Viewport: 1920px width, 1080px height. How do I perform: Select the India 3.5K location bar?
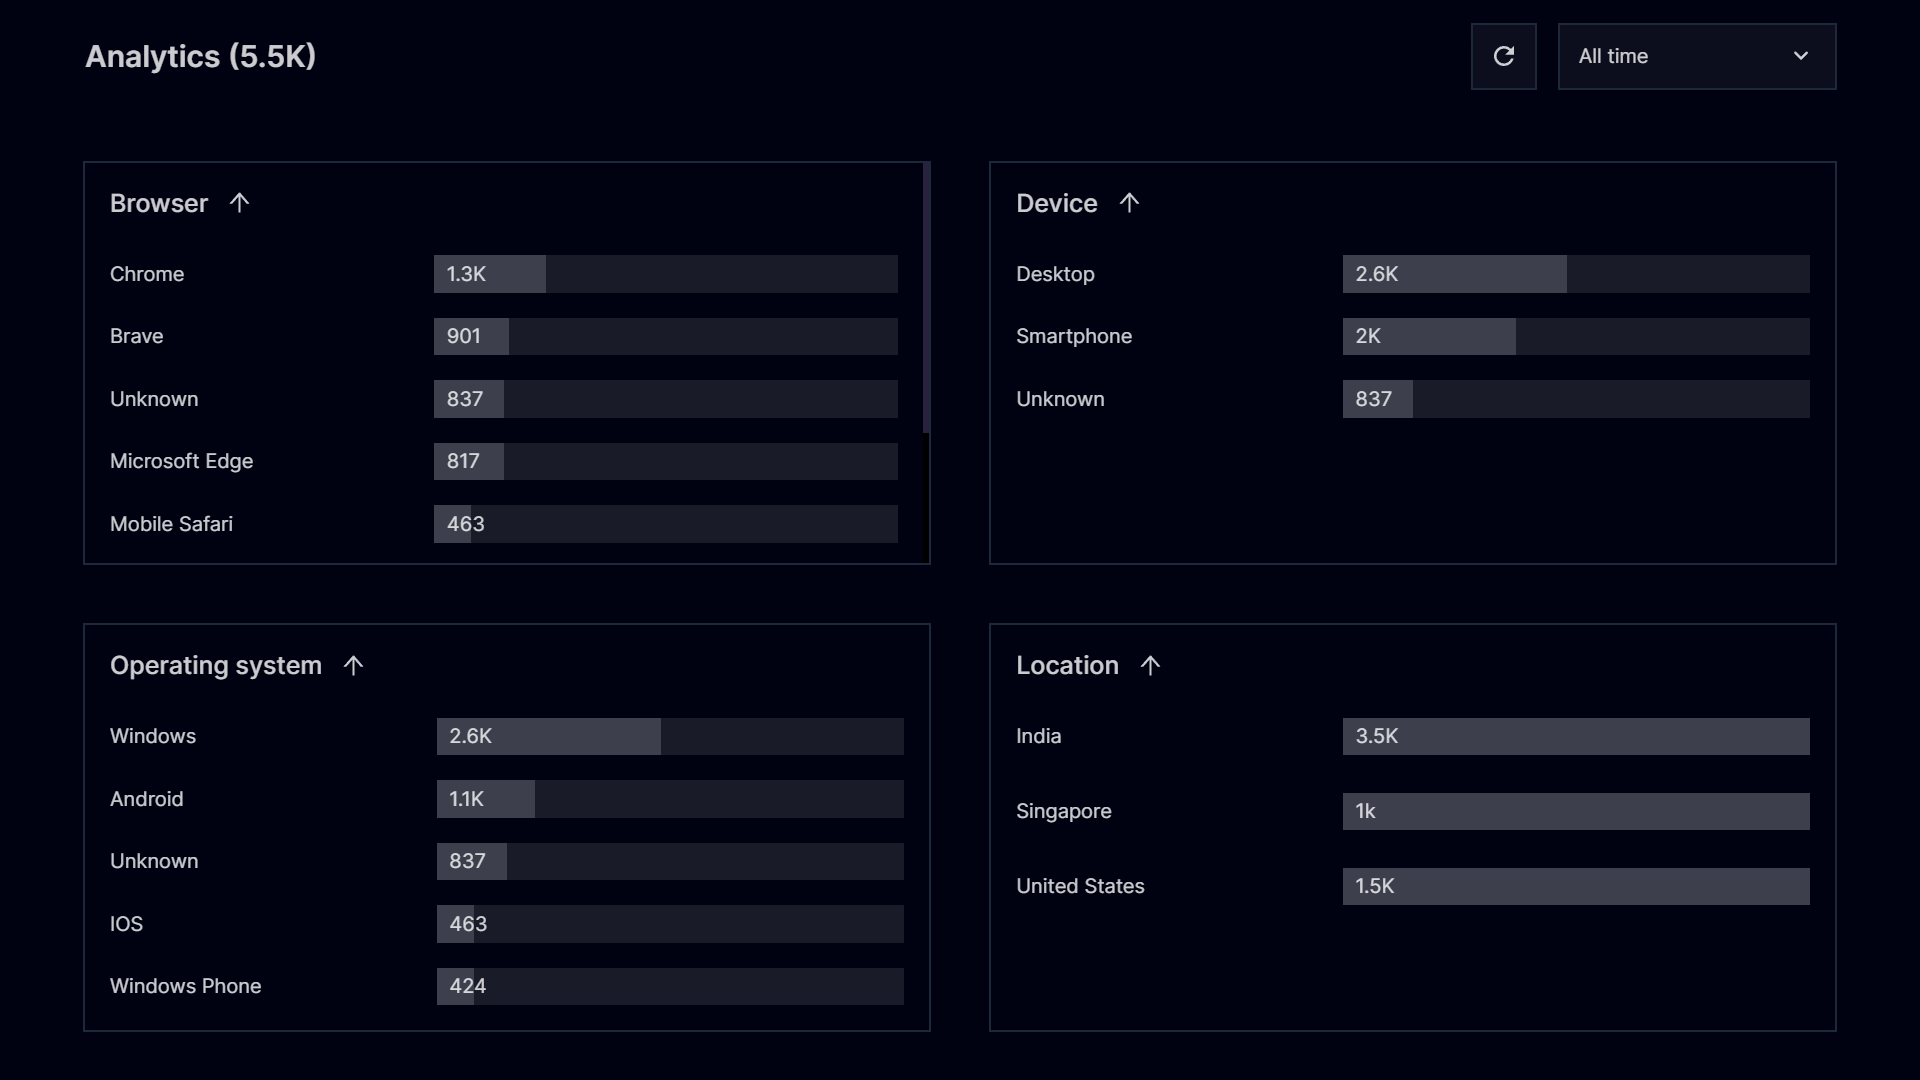point(1575,736)
